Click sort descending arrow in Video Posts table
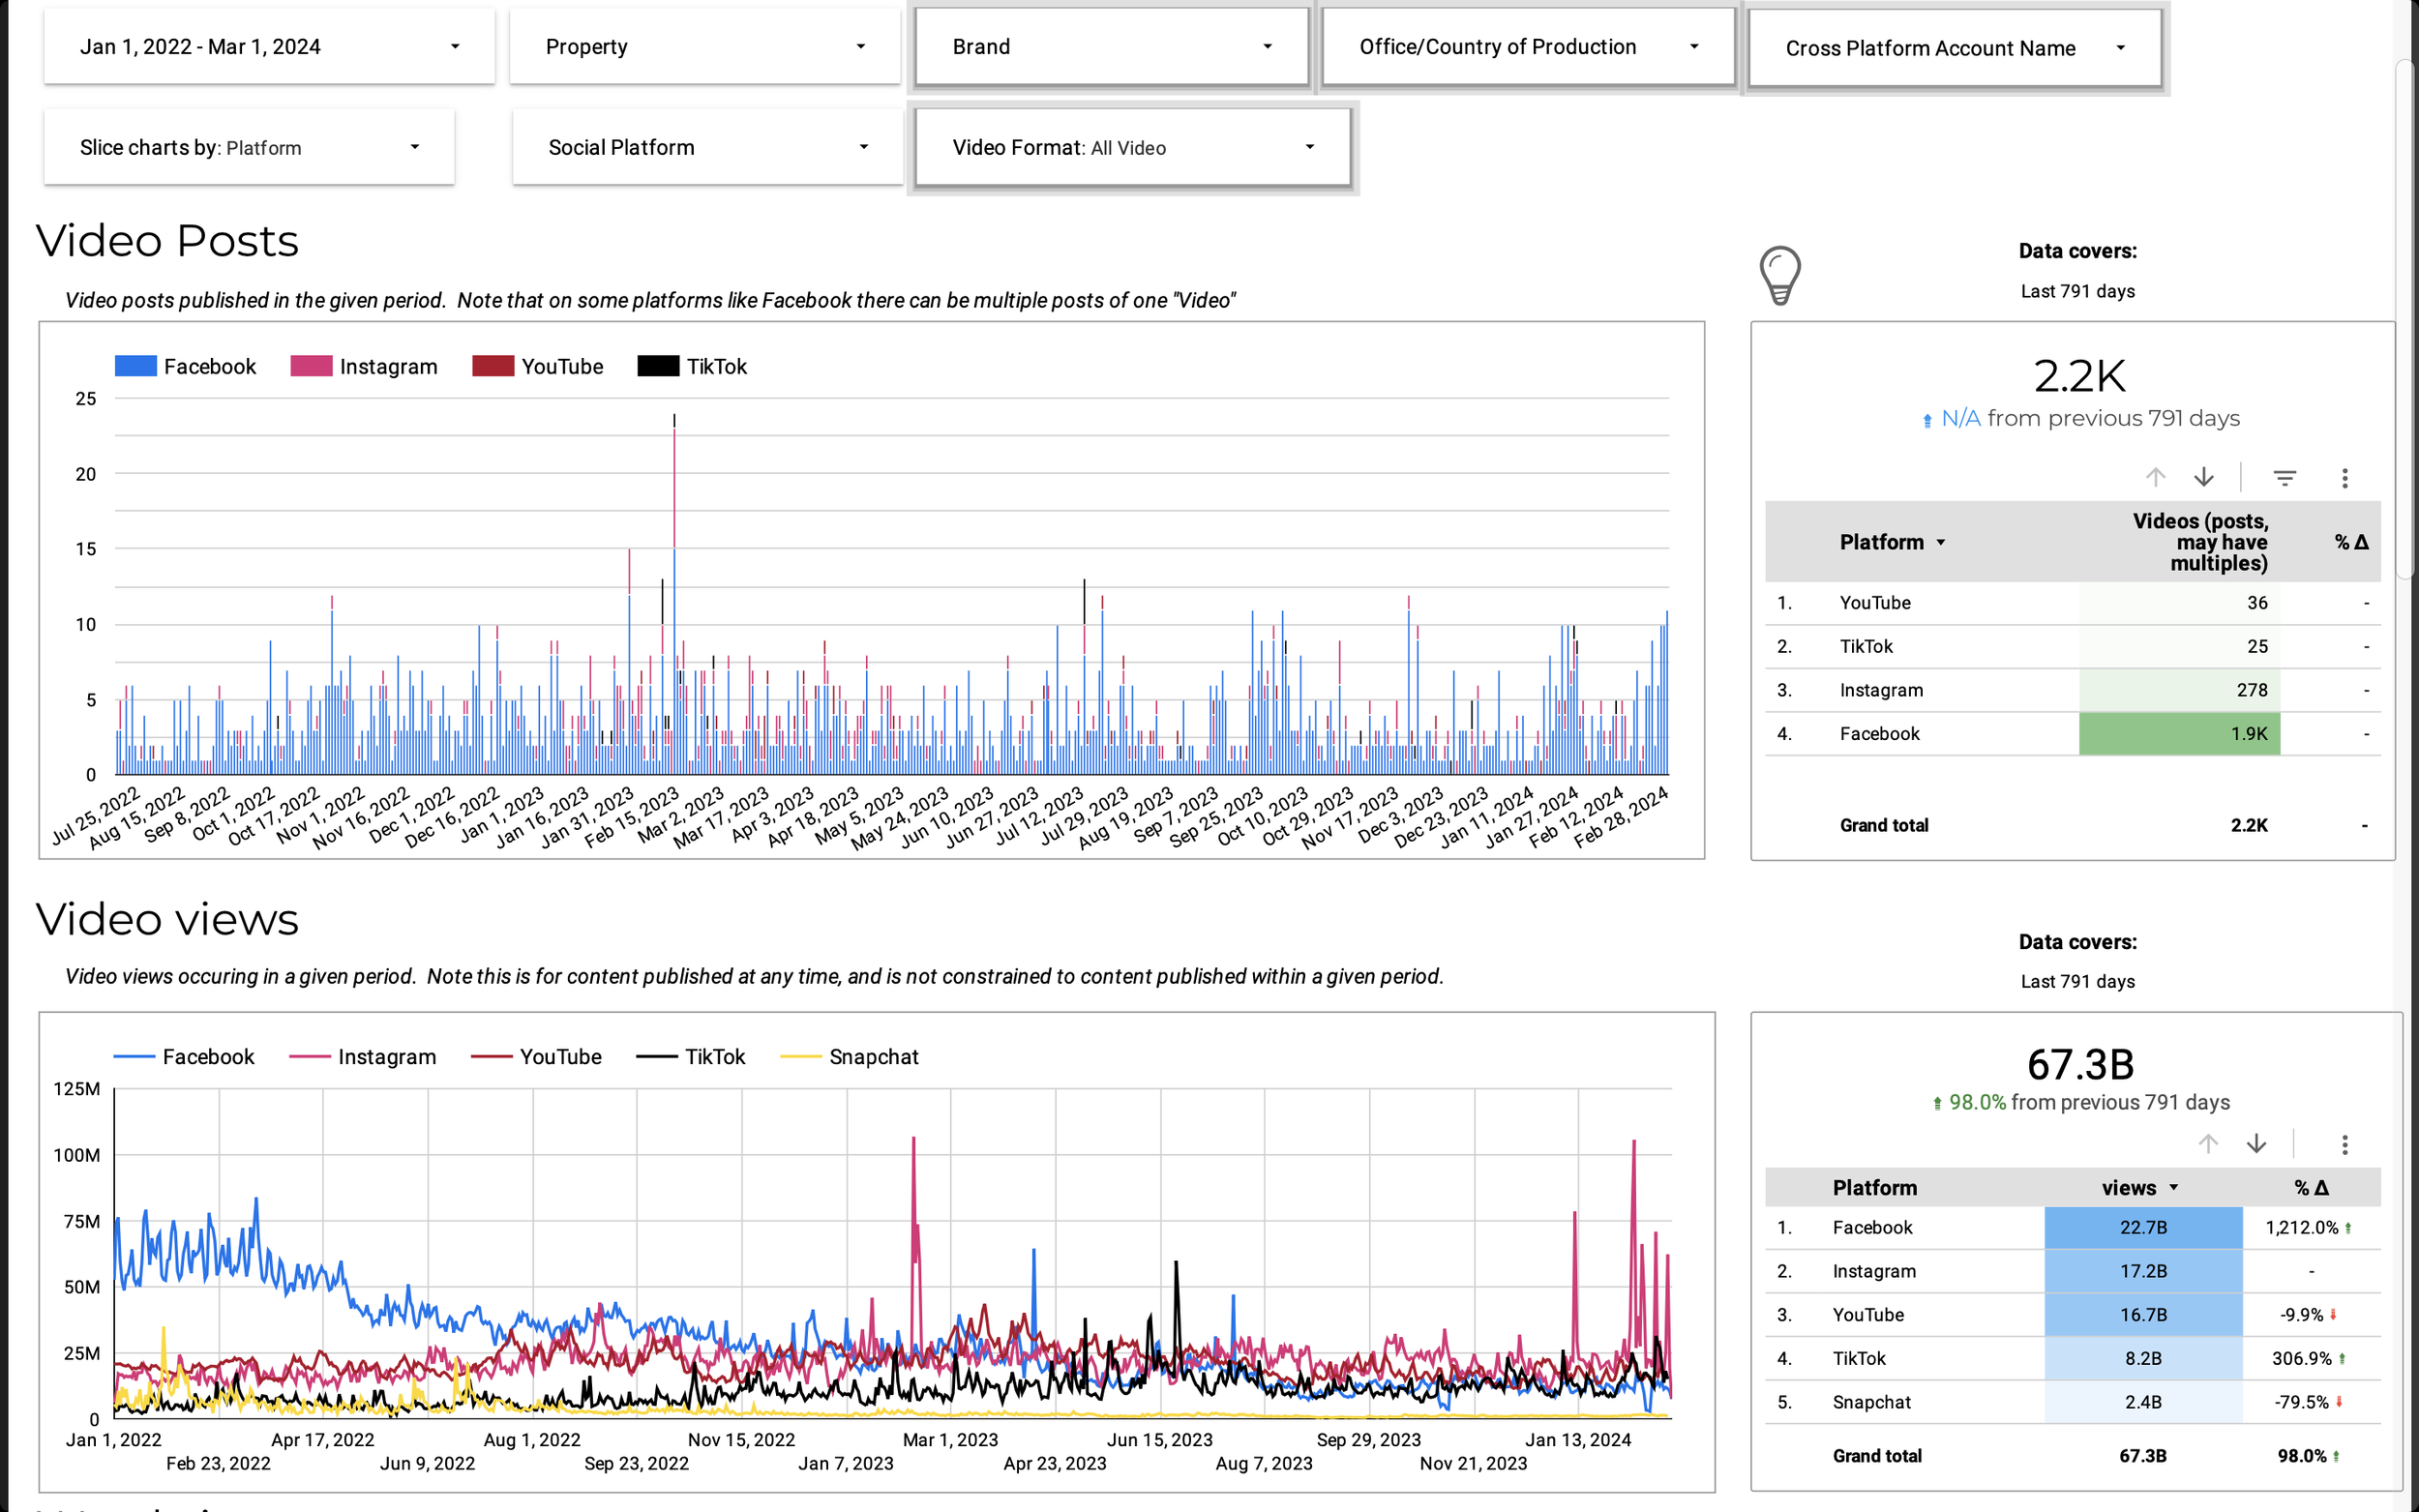The height and width of the screenshot is (1512, 2419). tap(2204, 478)
